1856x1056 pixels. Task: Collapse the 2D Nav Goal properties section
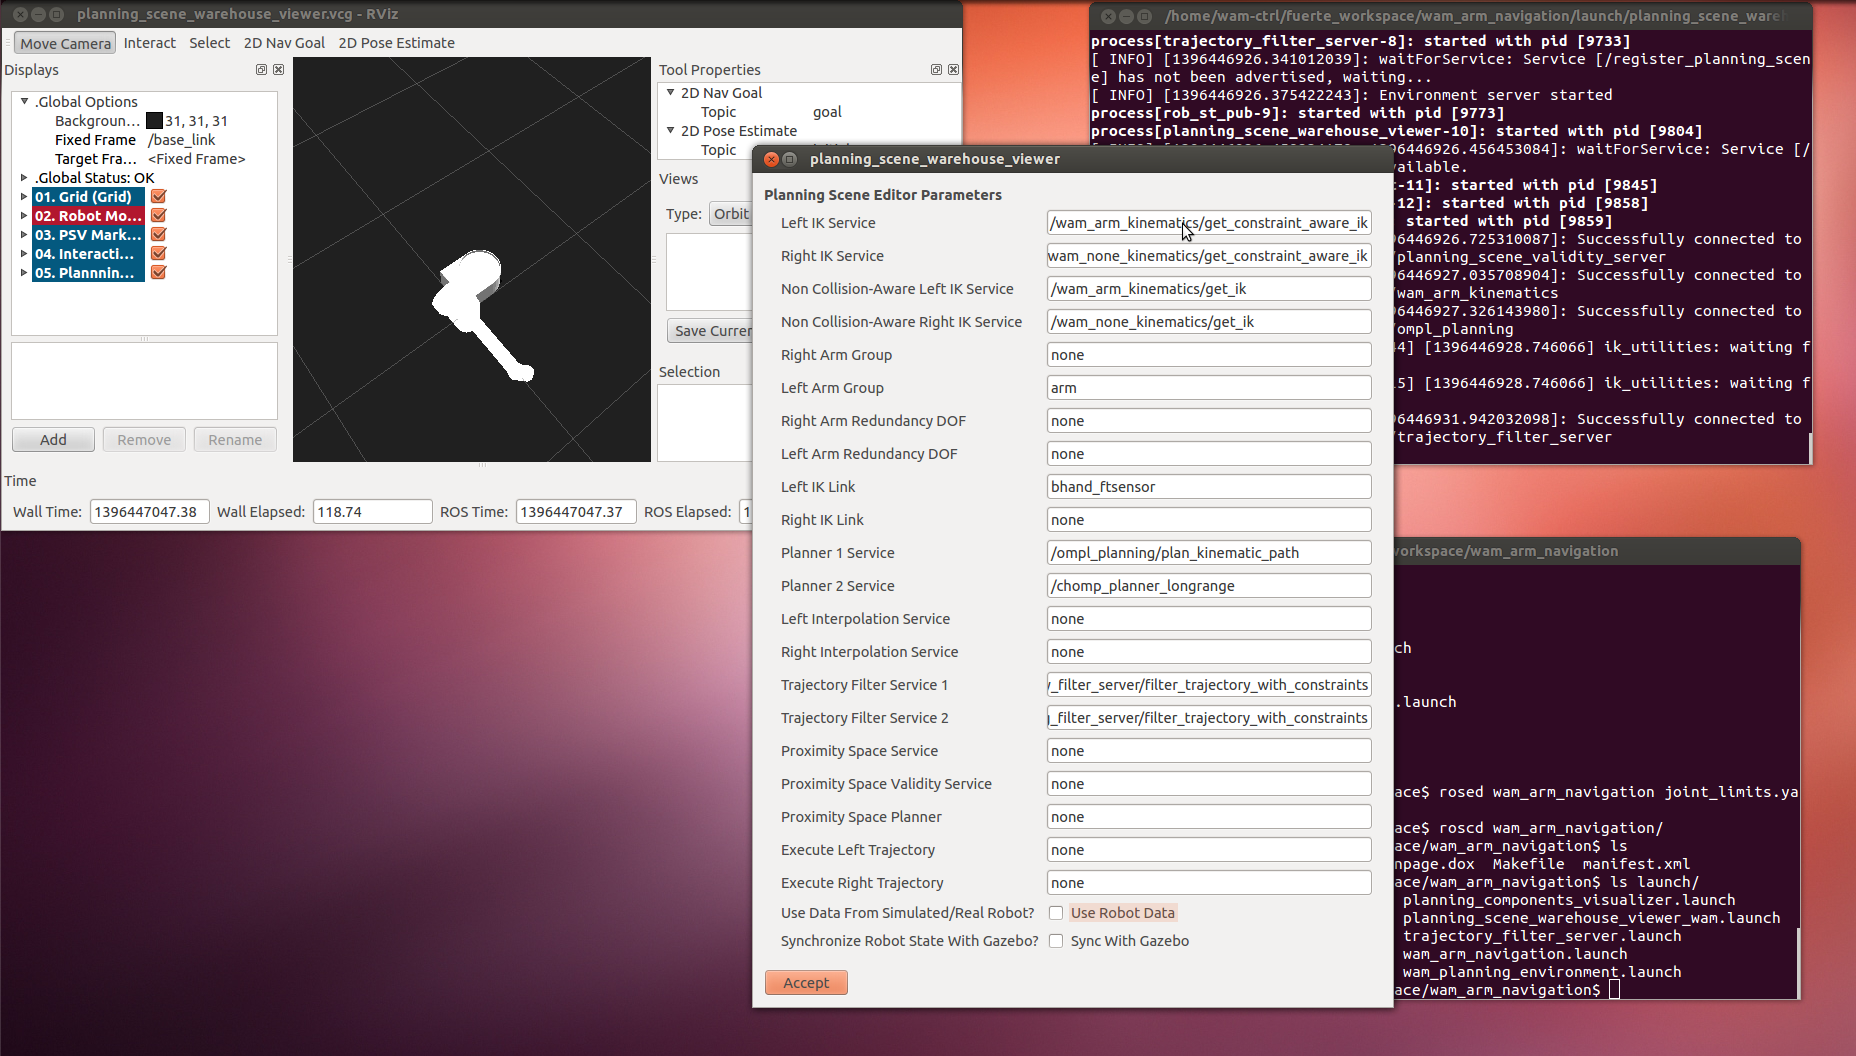(x=671, y=93)
